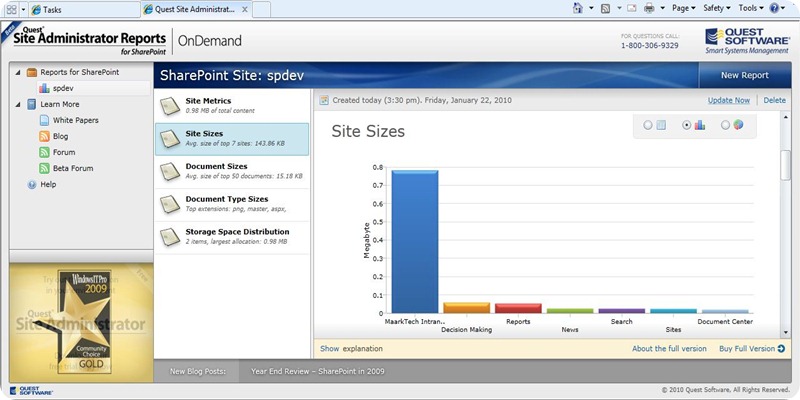Switch to the Tasks browser tab
Image resolution: width=800 pixels, height=400 pixels.
click(x=70, y=9)
